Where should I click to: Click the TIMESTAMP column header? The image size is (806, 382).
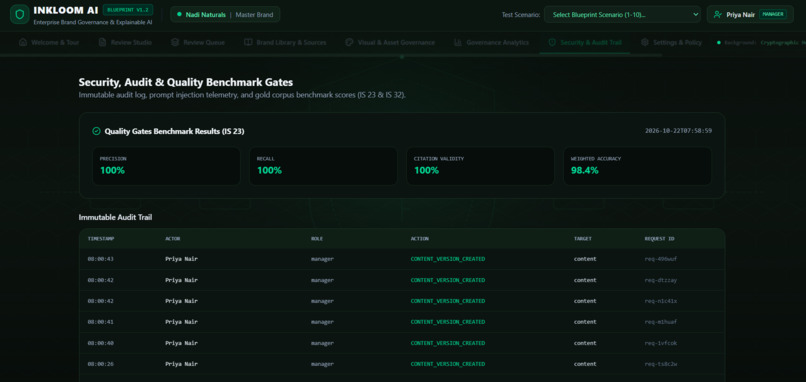[x=101, y=239]
